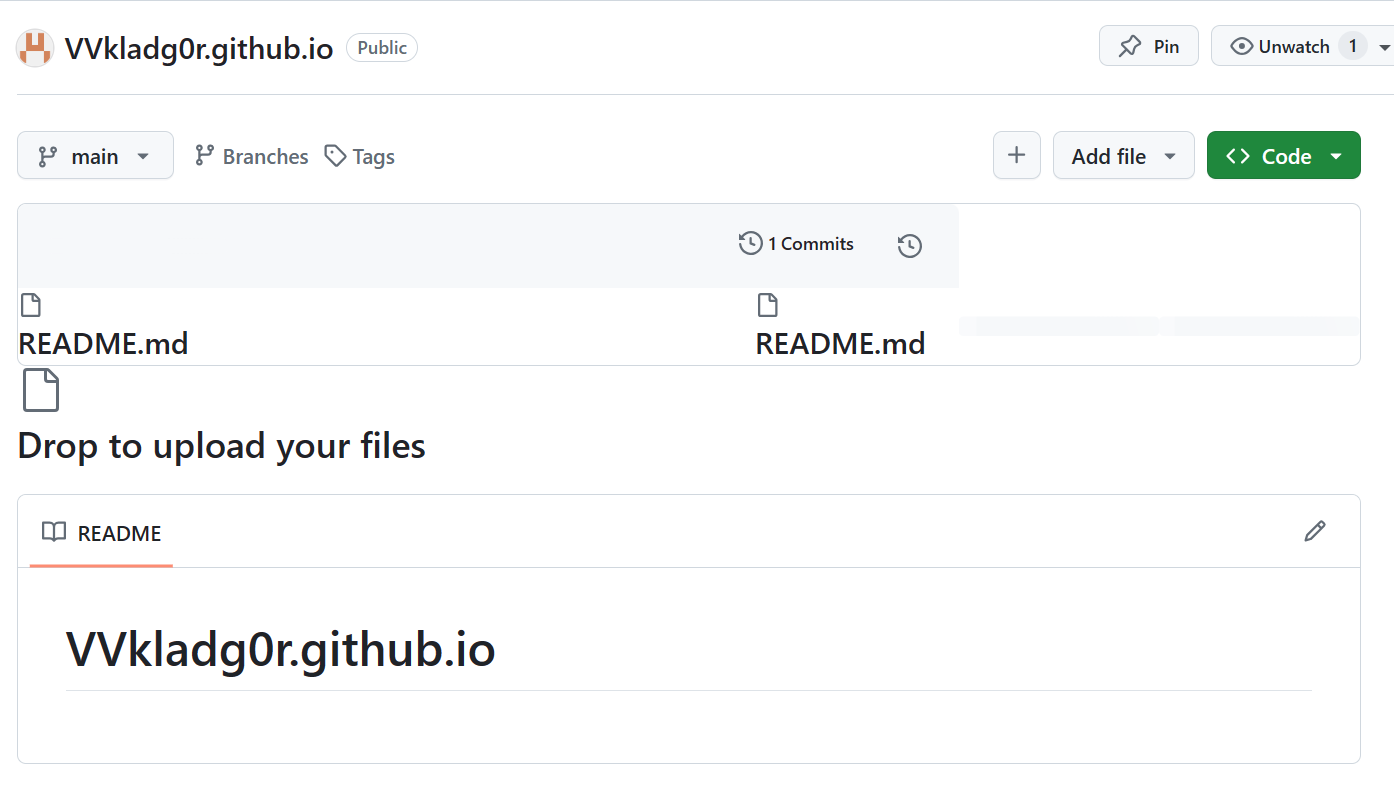Toggle watching via the eye Unwatch button
1394x807 pixels.
coord(1280,47)
